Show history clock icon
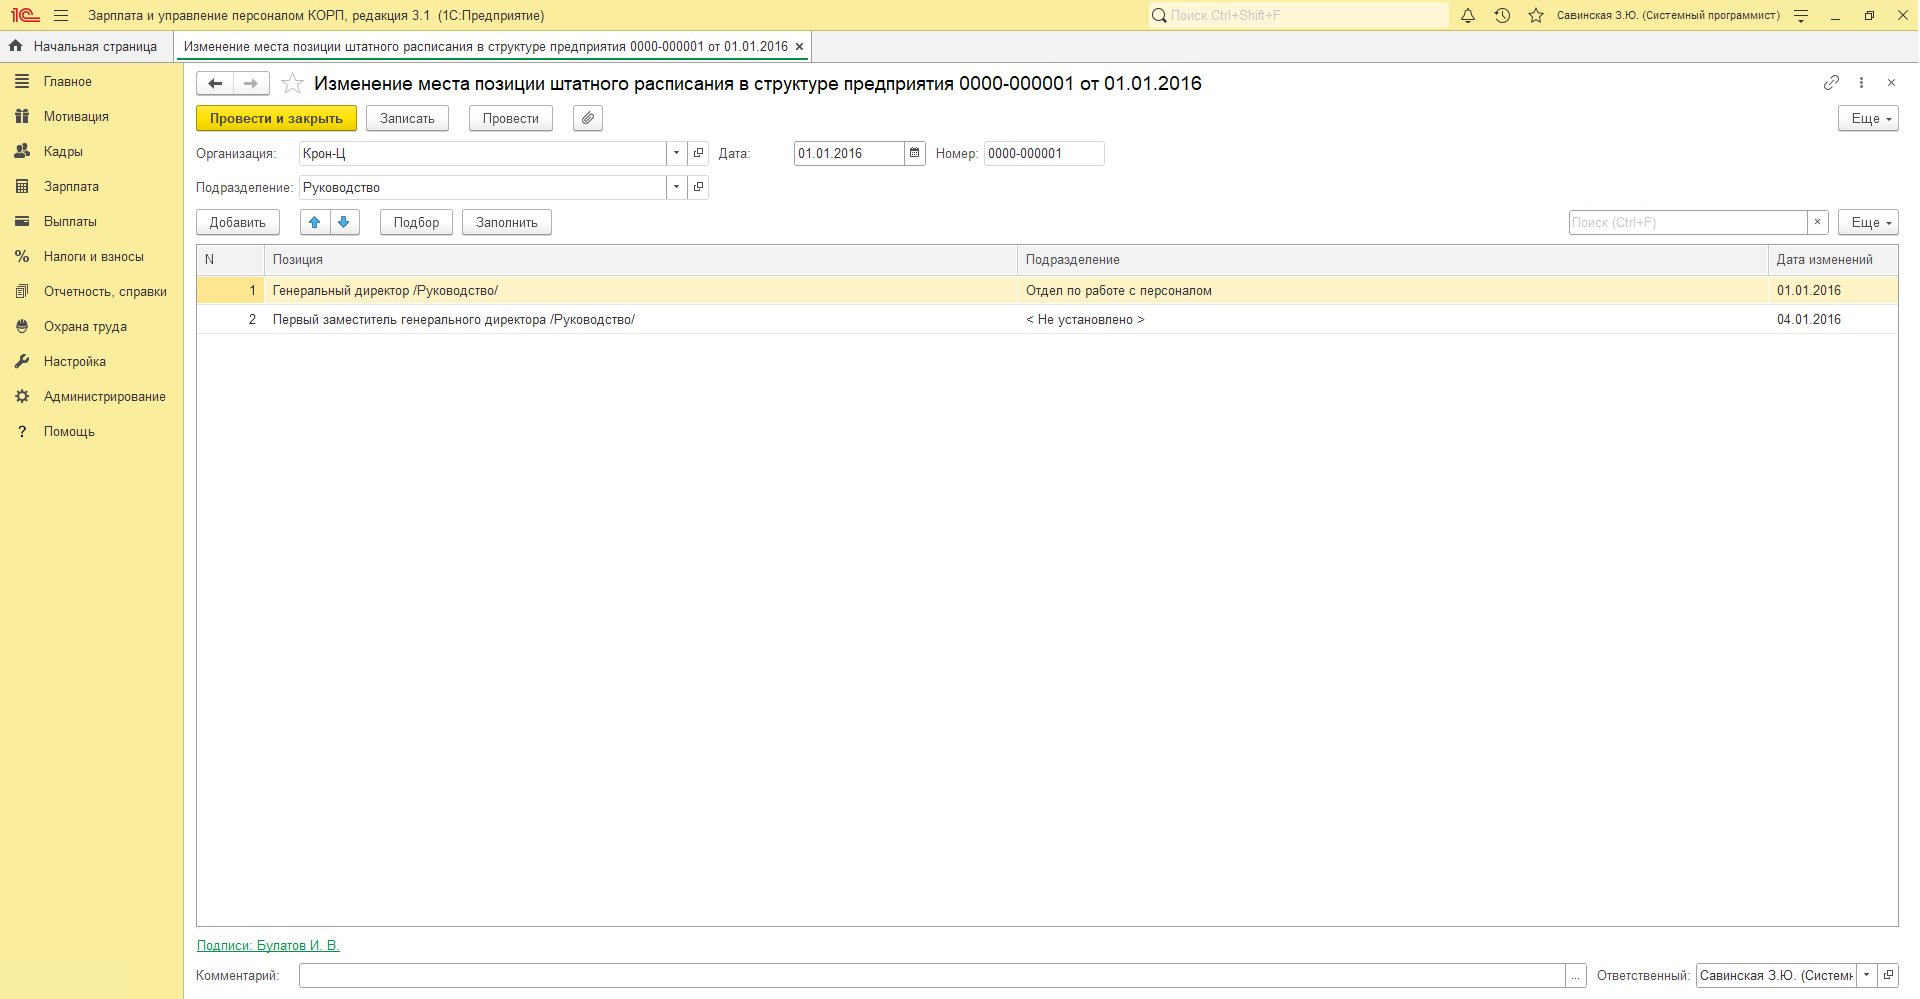 pyautogui.click(x=1502, y=15)
